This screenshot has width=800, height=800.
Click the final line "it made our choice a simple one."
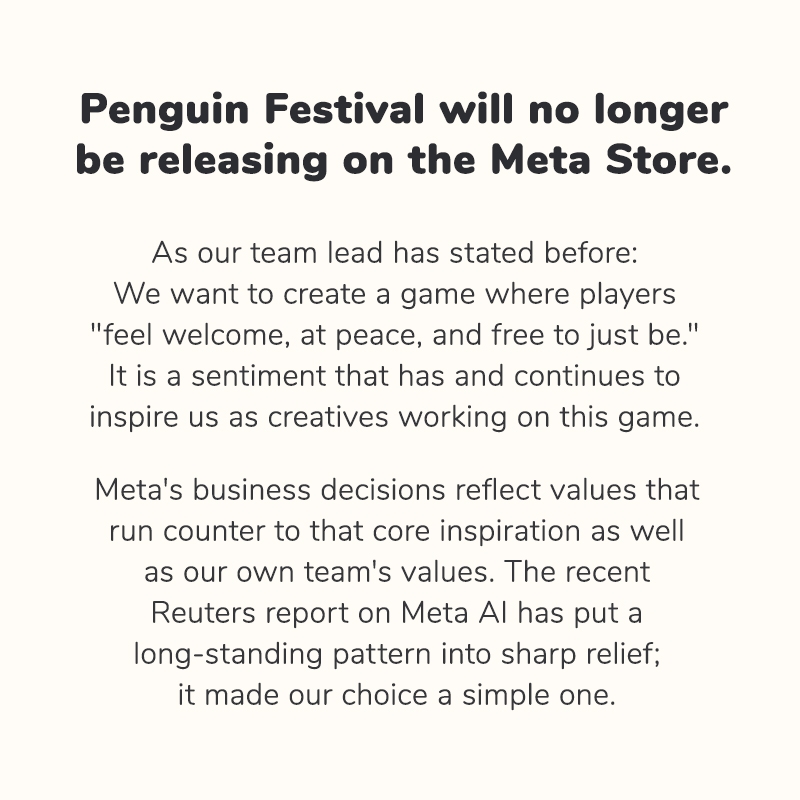[x=400, y=694]
